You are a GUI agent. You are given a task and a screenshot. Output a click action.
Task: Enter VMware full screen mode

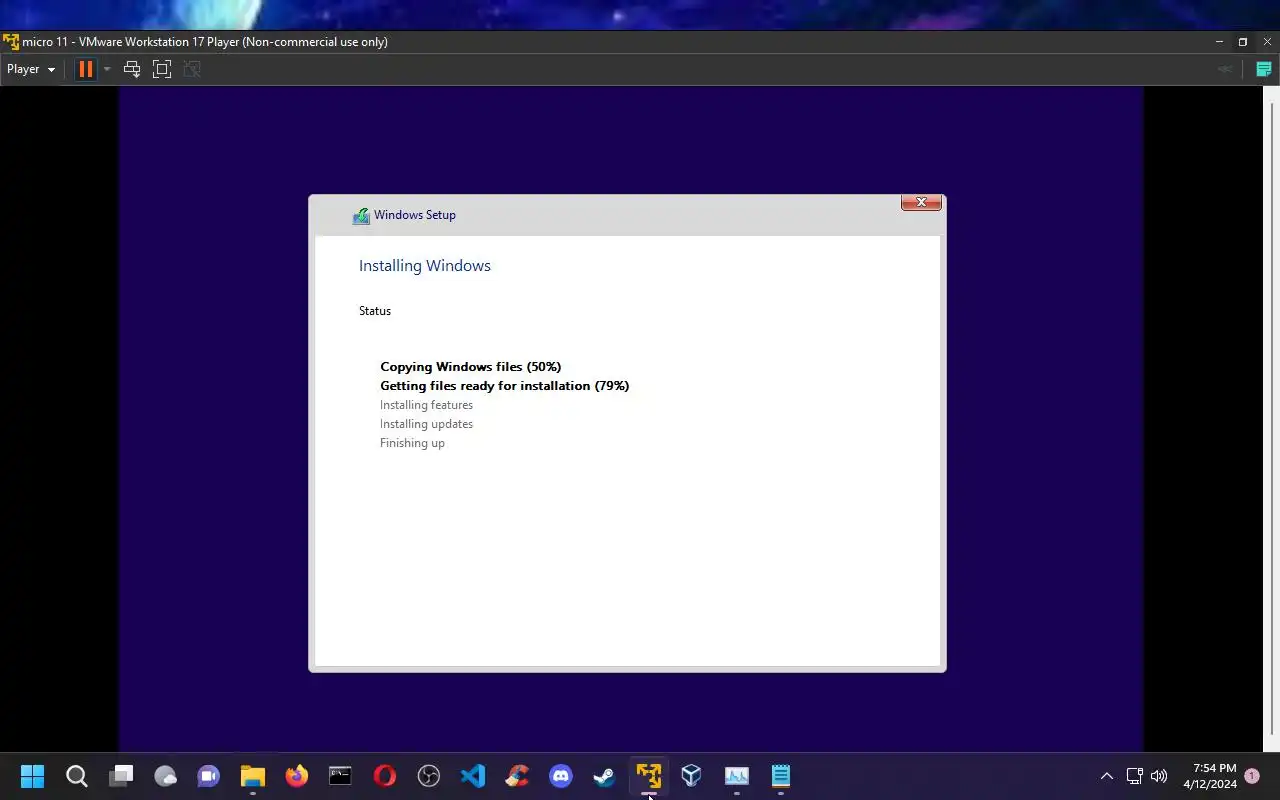(162, 69)
